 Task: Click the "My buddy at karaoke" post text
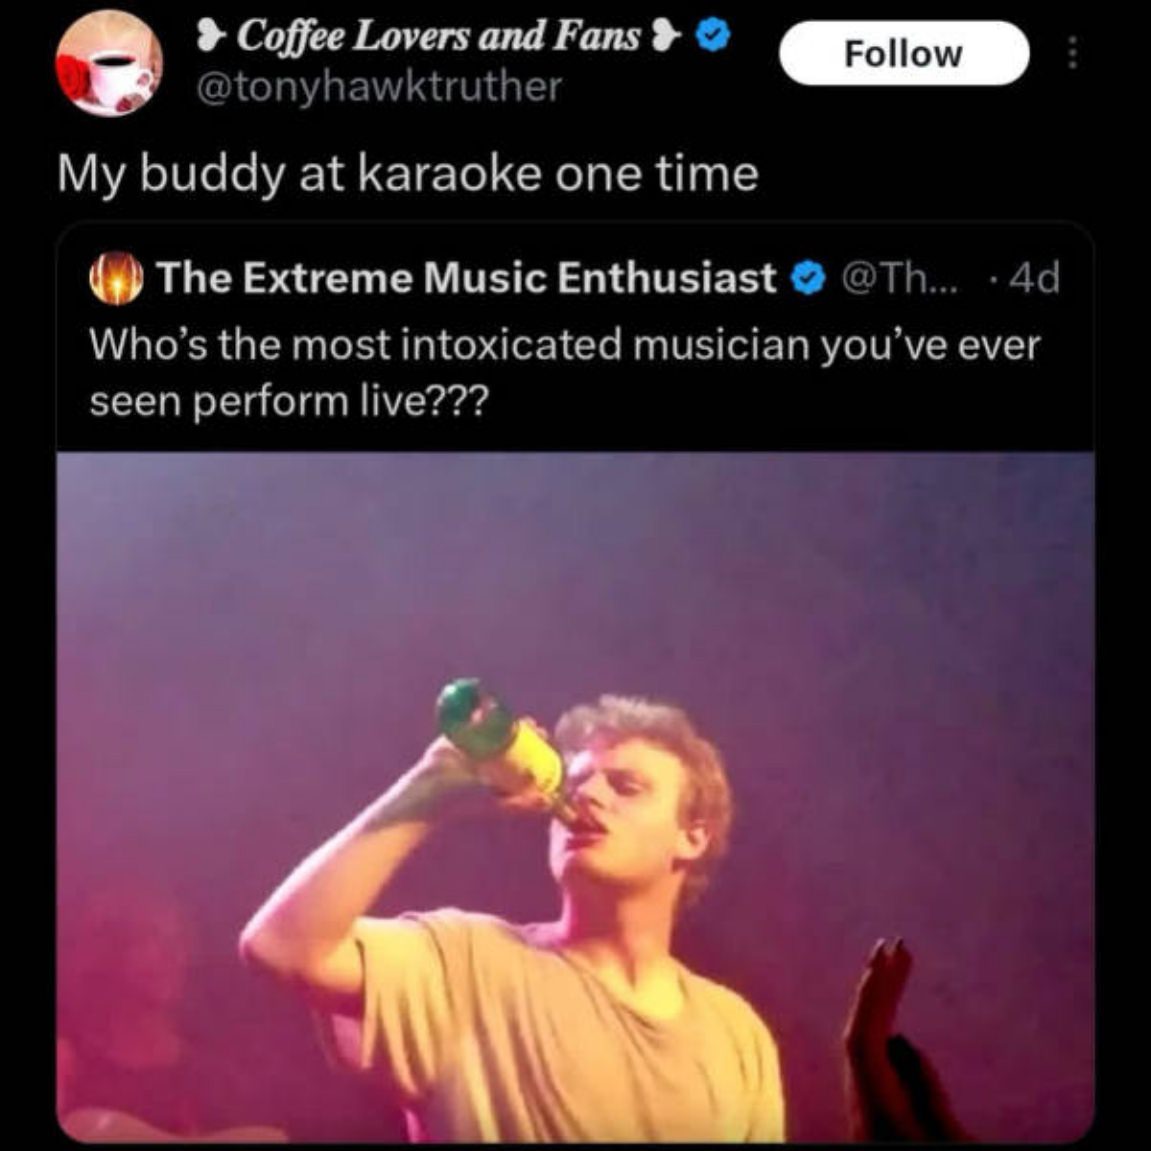[x=408, y=173]
